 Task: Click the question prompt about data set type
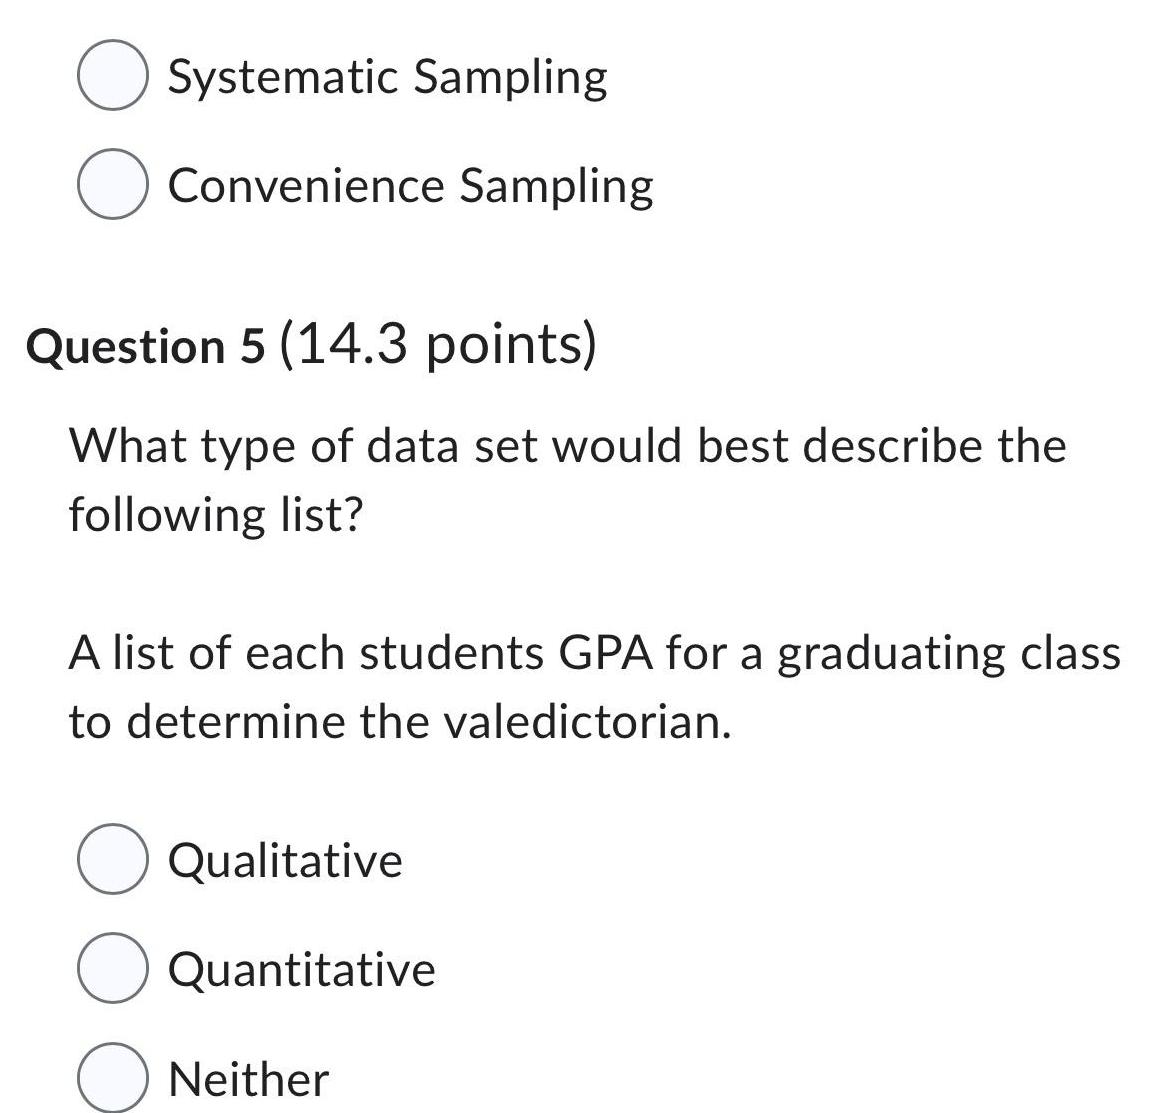pos(566,478)
